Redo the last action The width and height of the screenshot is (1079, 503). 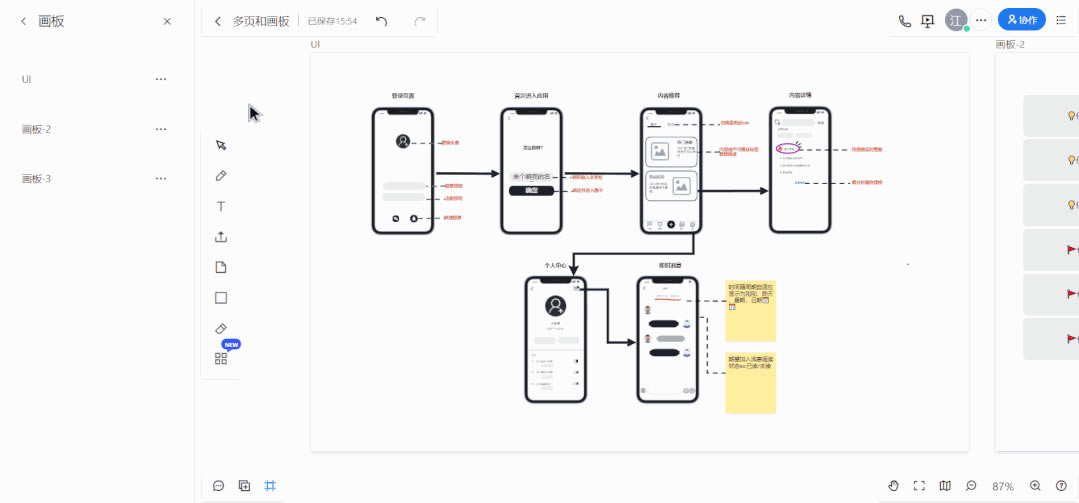(420, 21)
